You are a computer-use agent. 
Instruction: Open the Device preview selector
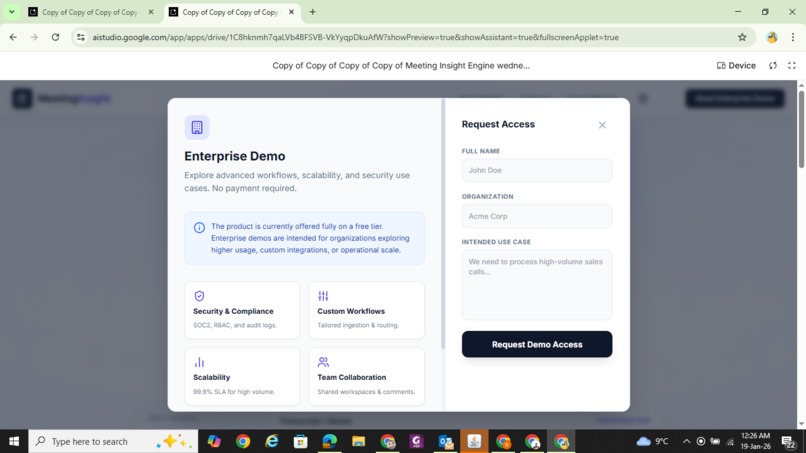coord(736,65)
